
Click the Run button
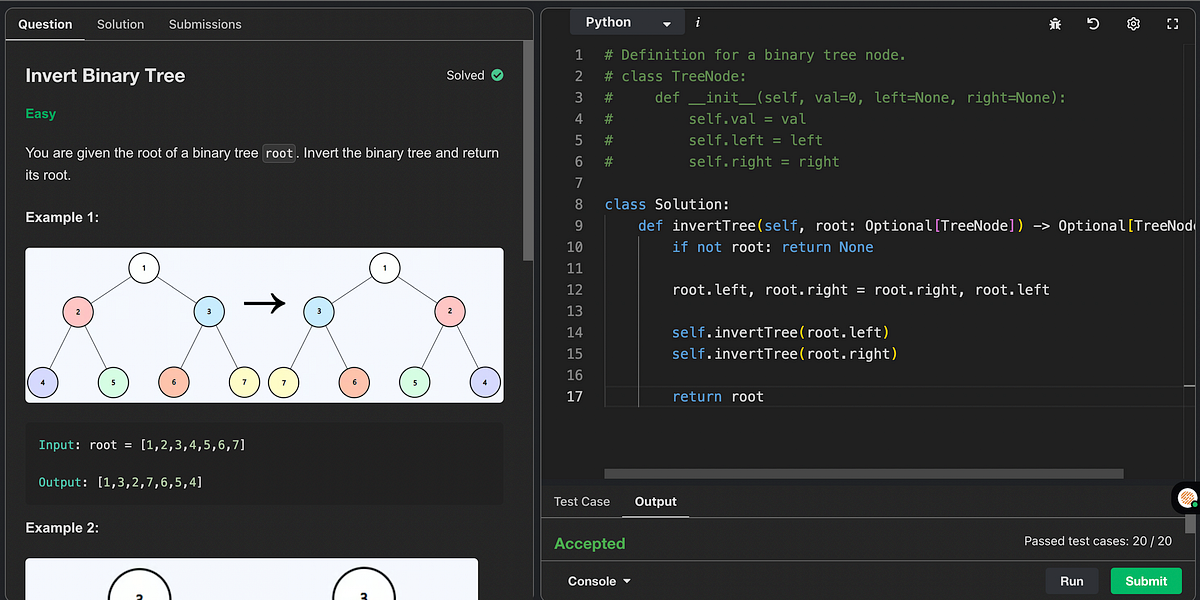click(1071, 580)
